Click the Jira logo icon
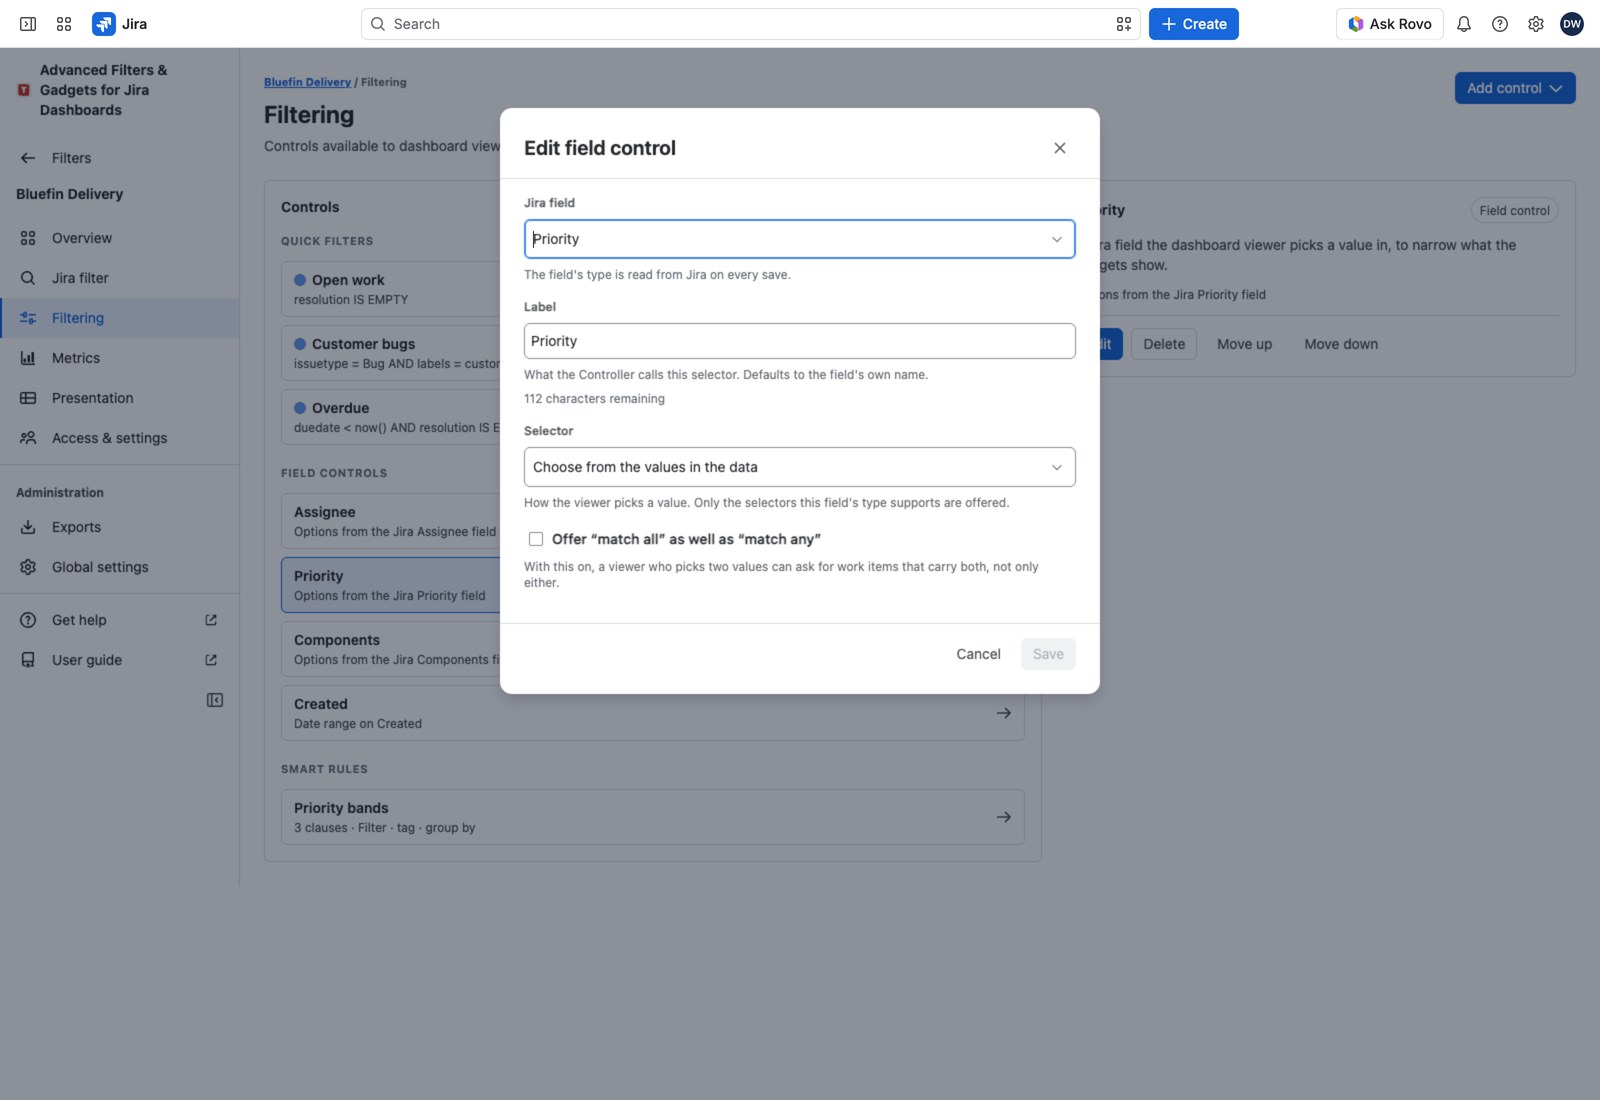The image size is (1600, 1100). [104, 24]
